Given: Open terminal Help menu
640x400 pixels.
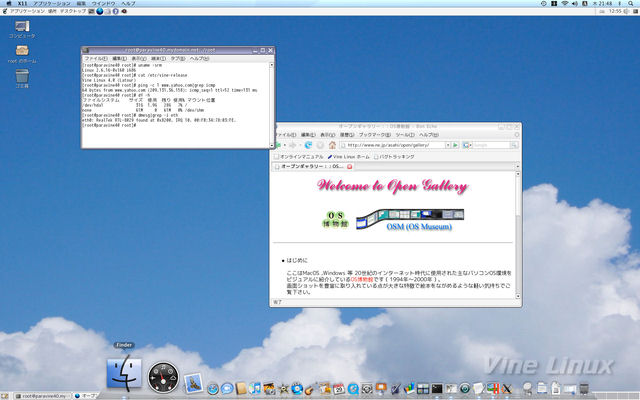Looking at the screenshot, I should 199,59.
